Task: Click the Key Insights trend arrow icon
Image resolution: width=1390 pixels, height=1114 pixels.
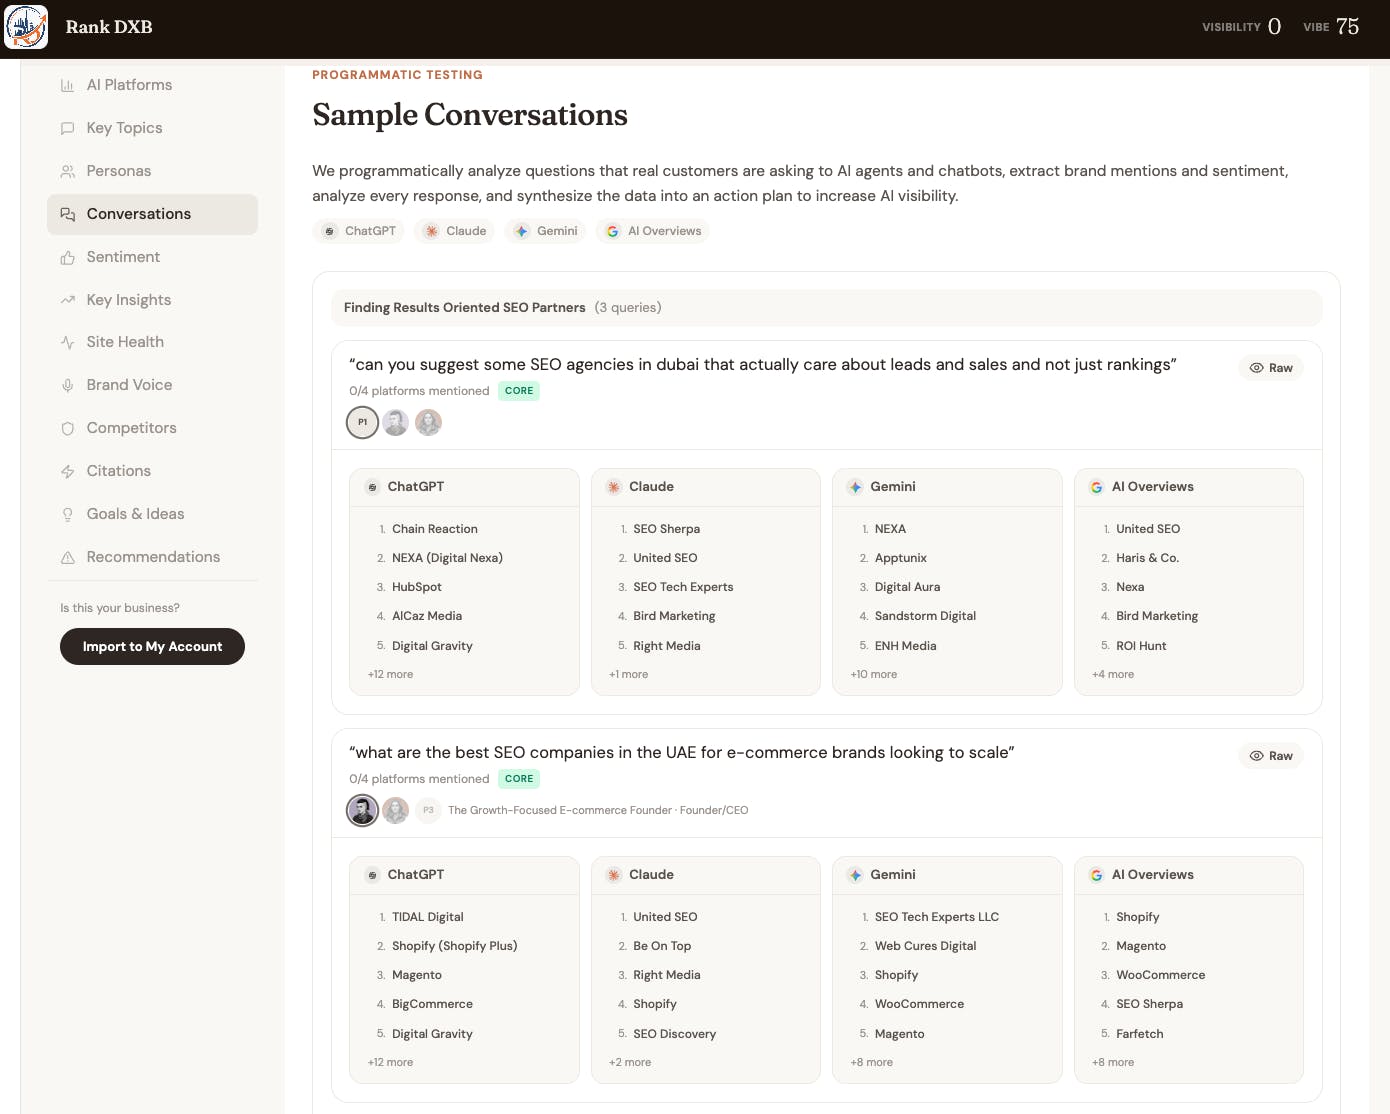Action: pyautogui.click(x=67, y=300)
